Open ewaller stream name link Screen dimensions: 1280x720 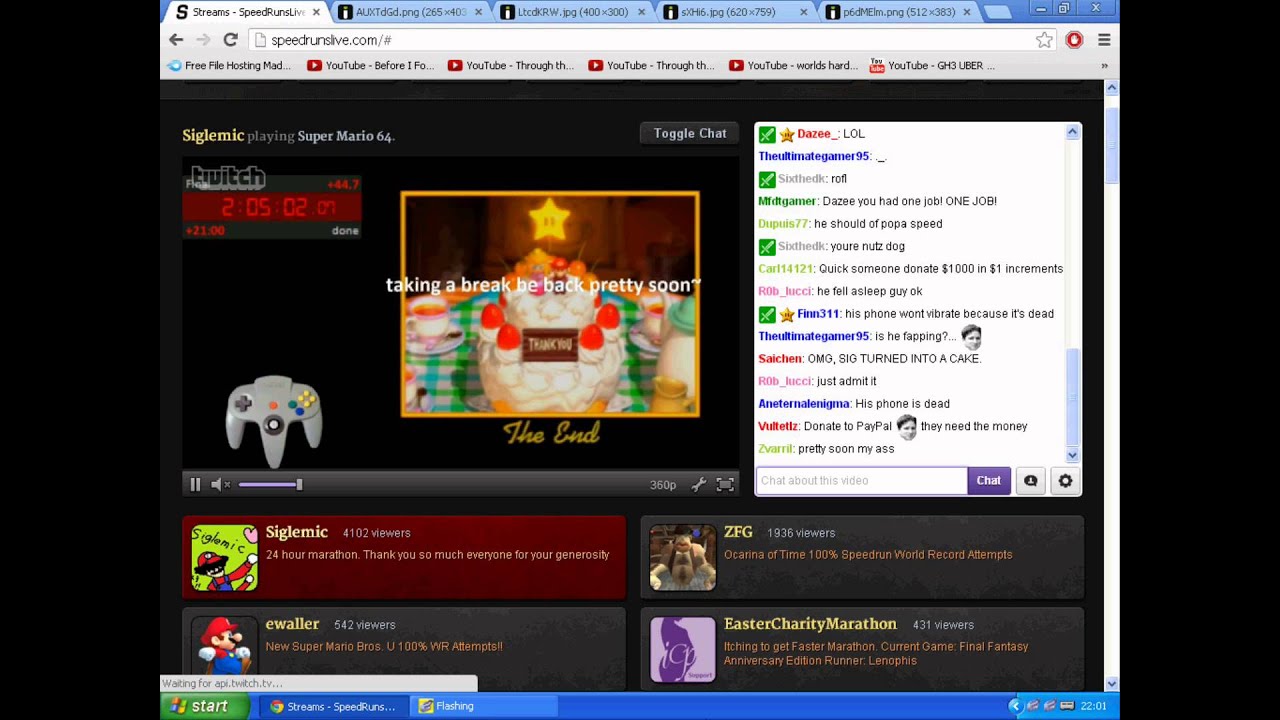click(x=292, y=624)
